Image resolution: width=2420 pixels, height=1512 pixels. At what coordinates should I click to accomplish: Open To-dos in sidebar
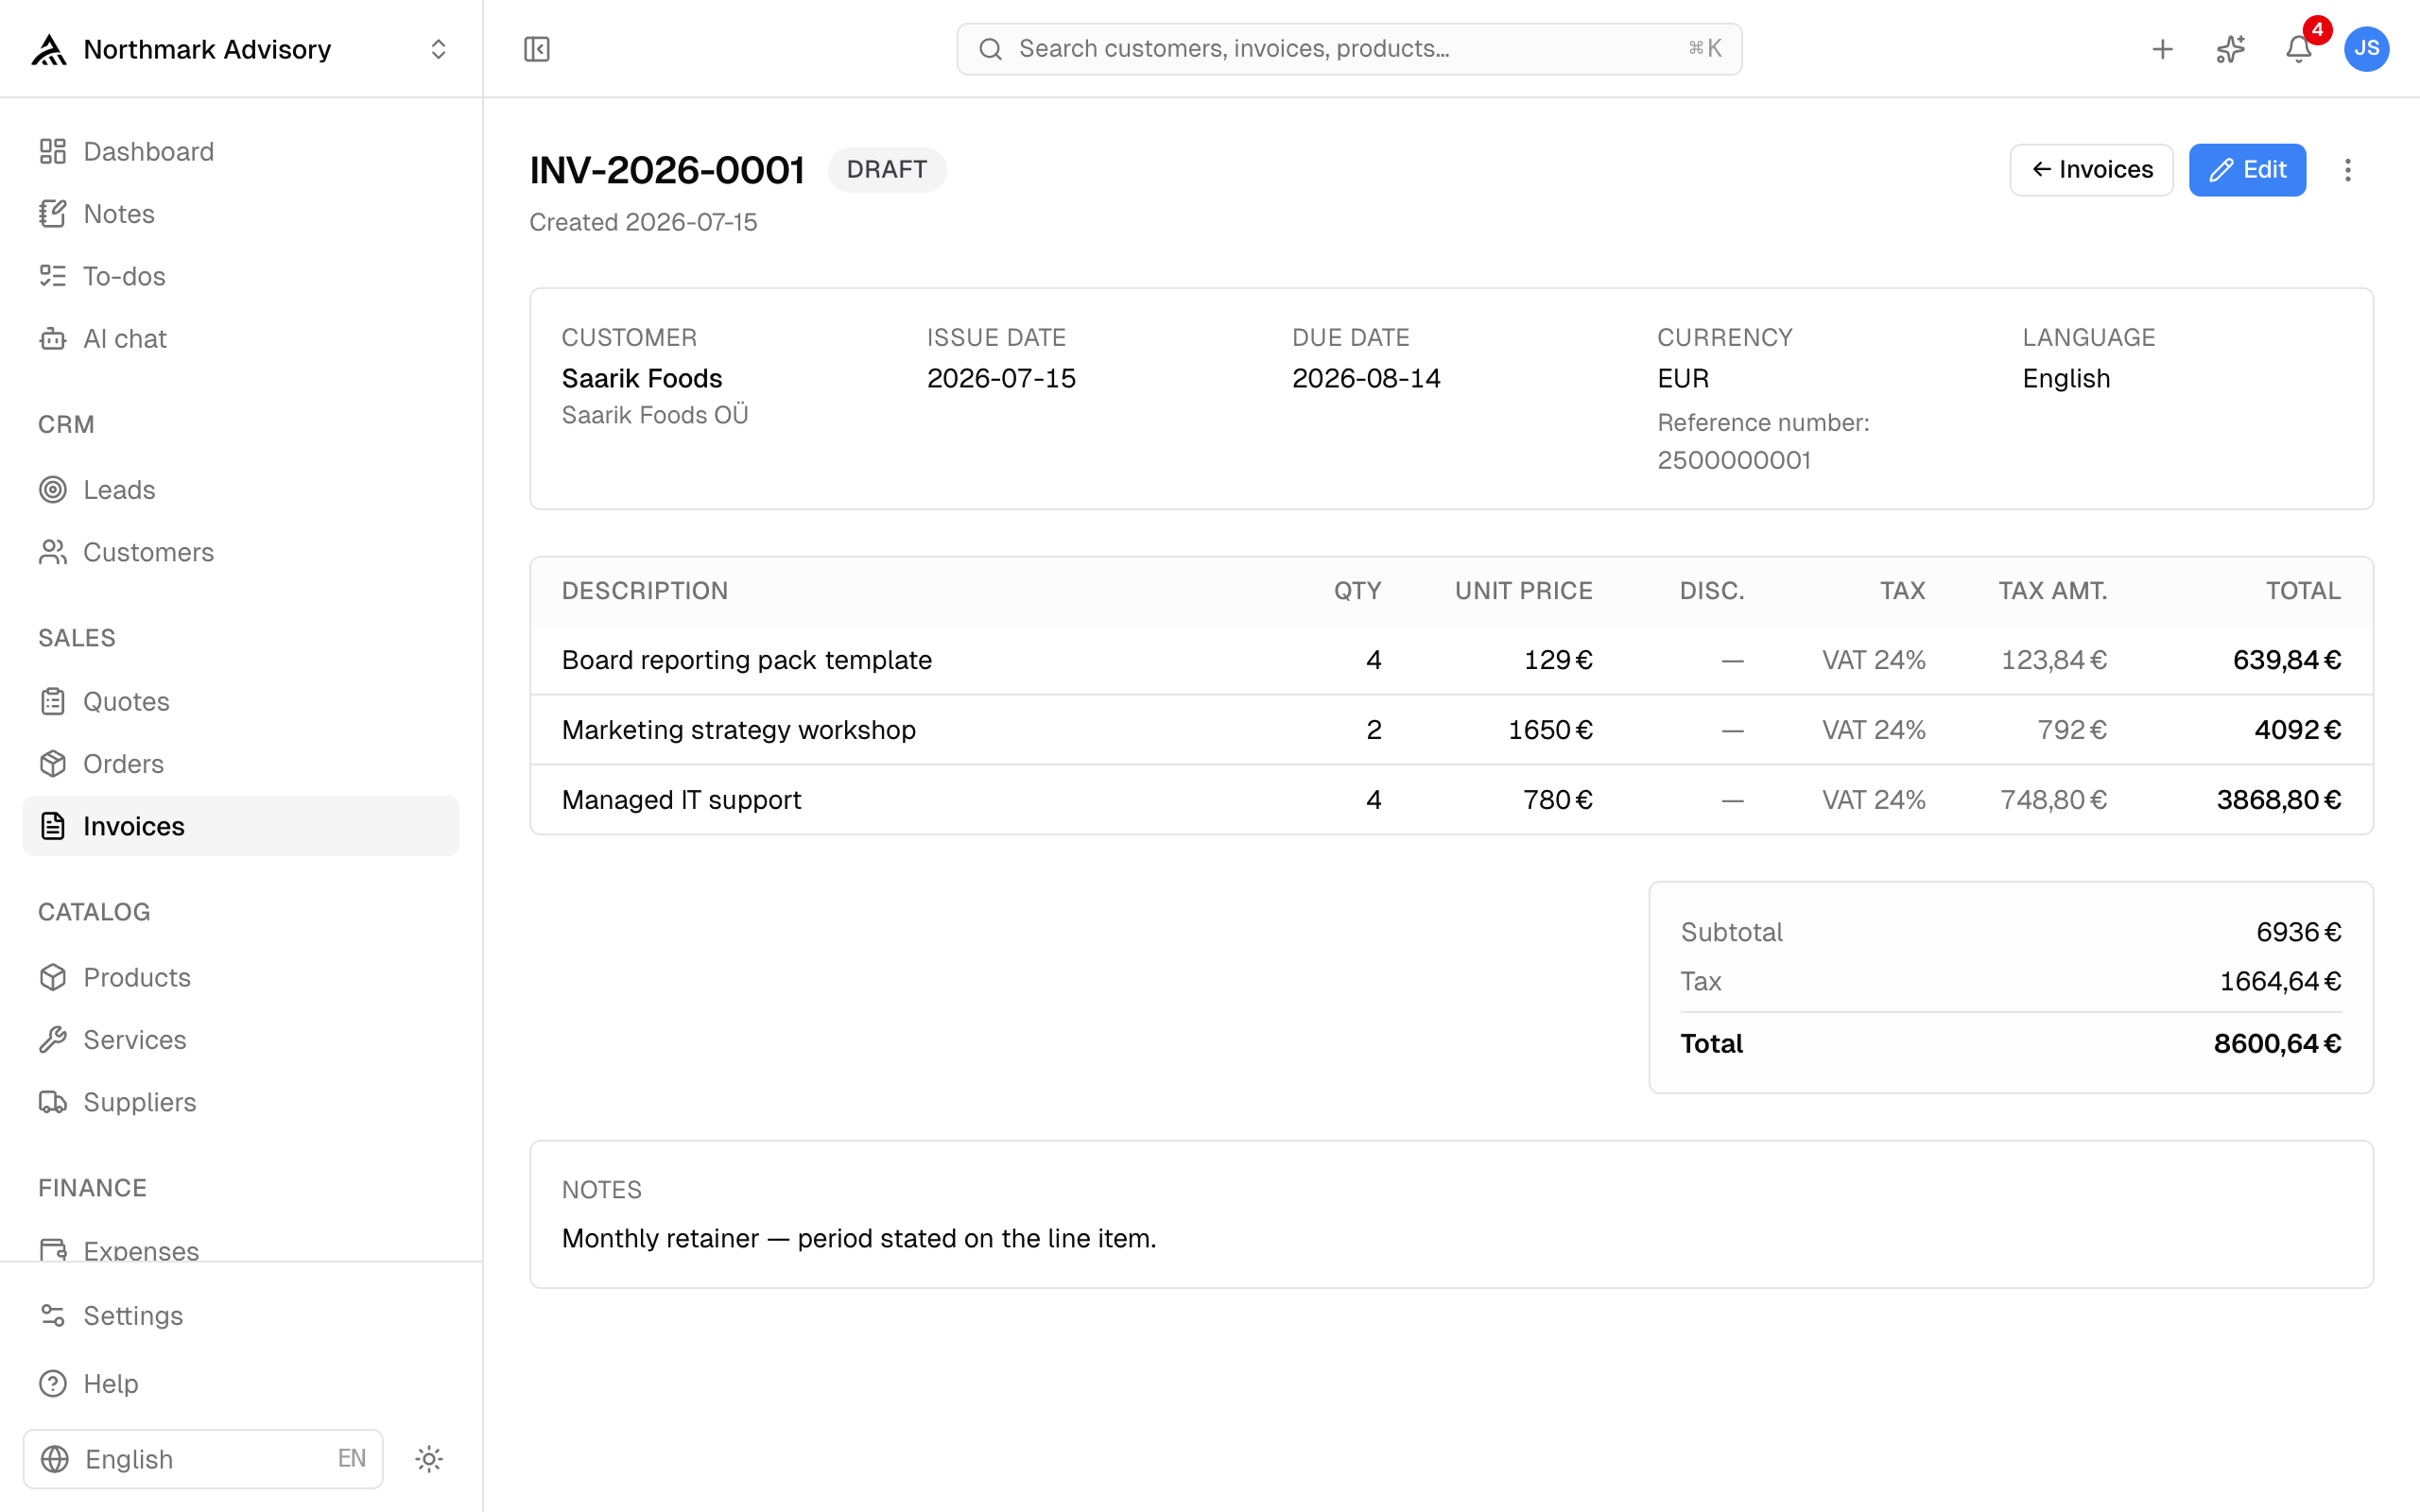tap(241, 276)
